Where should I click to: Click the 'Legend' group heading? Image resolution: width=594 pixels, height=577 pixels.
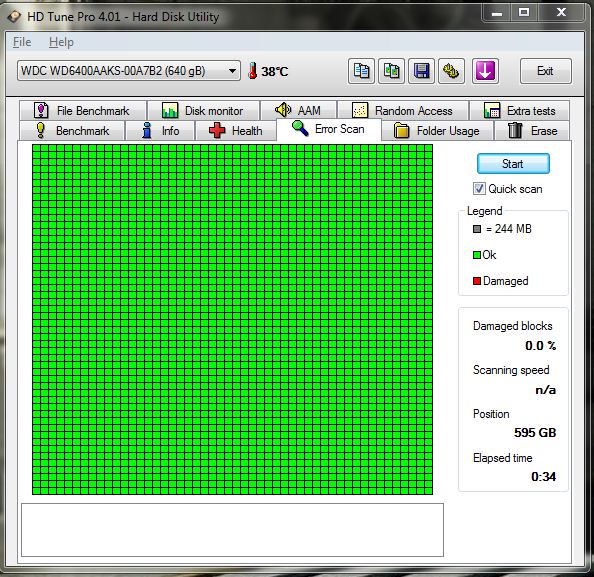tap(485, 211)
